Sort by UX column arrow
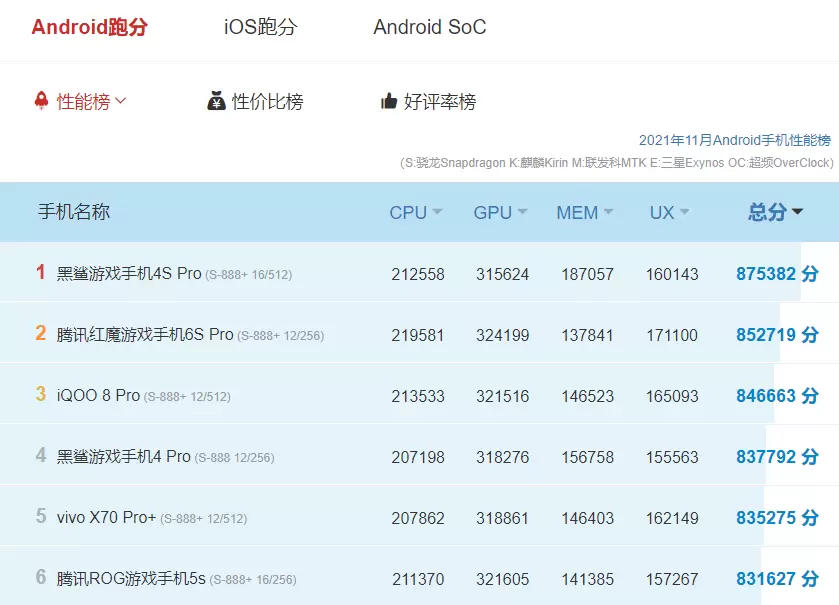Image resolution: width=839 pixels, height=605 pixels. click(684, 213)
